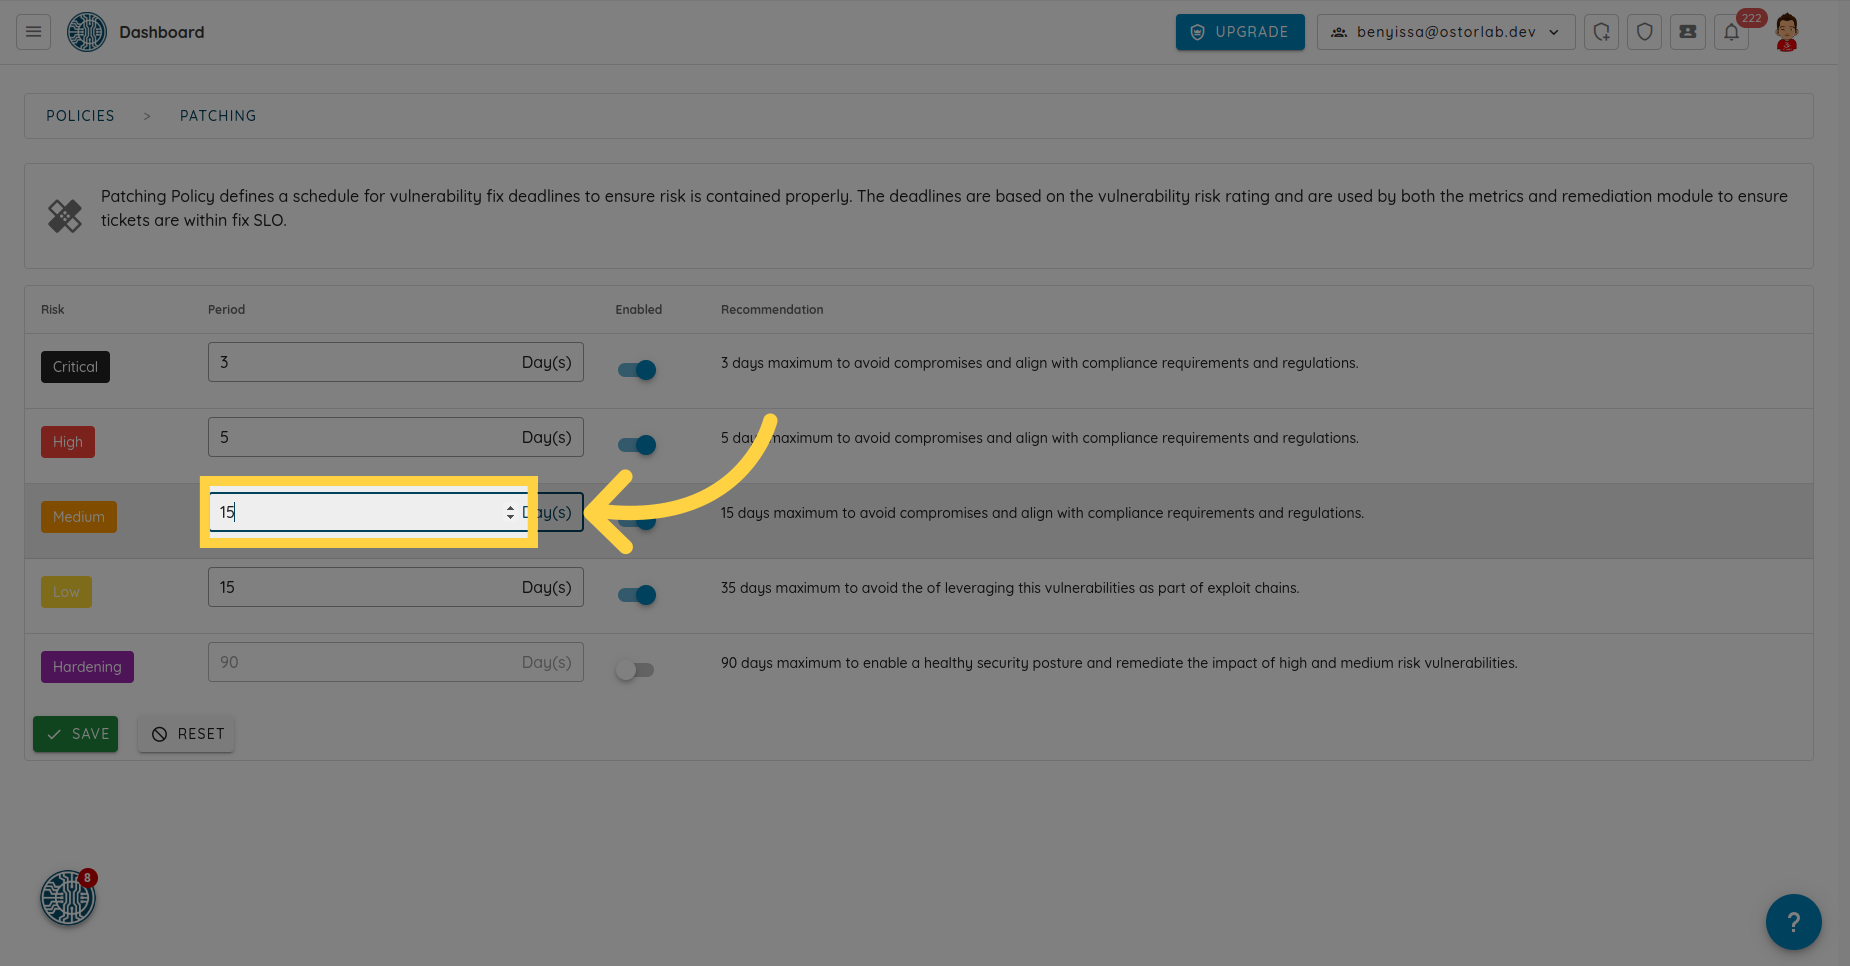Enable the Hardening risk toggle
The width and height of the screenshot is (1850, 966).
(635, 670)
